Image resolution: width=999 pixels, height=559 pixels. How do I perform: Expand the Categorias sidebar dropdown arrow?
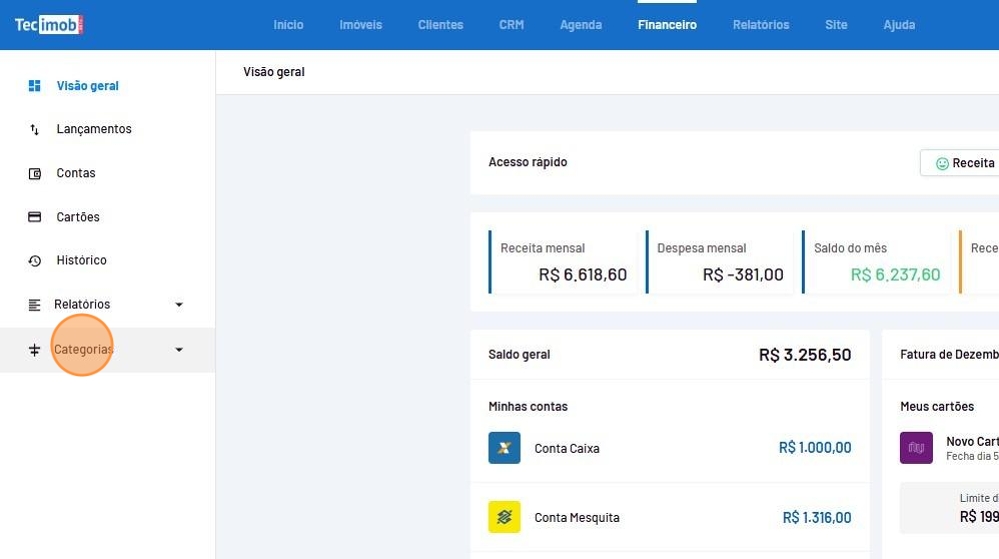click(179, 350)
